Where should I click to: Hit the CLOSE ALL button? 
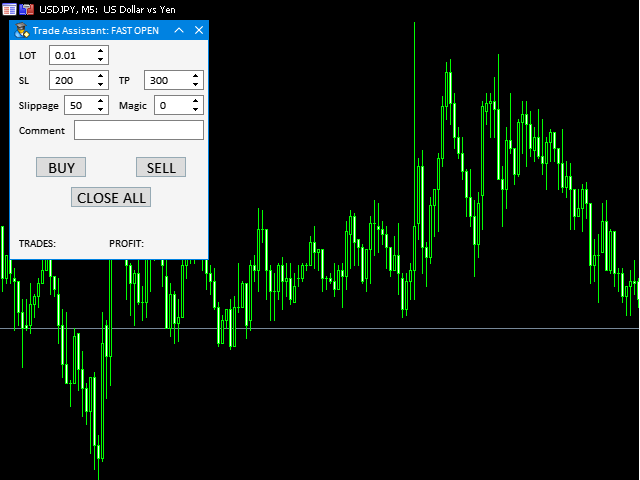(111, 198)
